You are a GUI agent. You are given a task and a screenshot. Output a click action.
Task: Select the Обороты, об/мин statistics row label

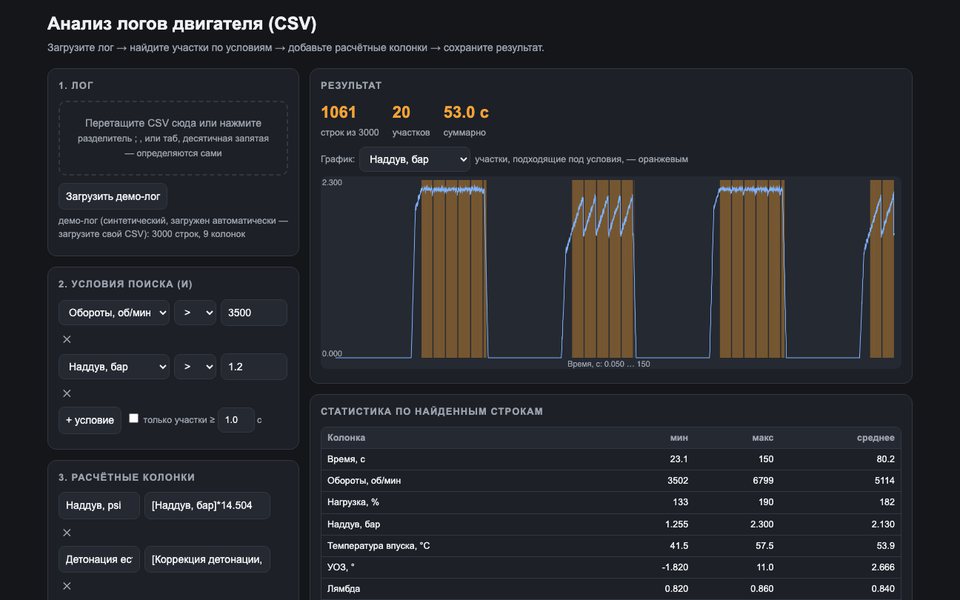[364, 481]
